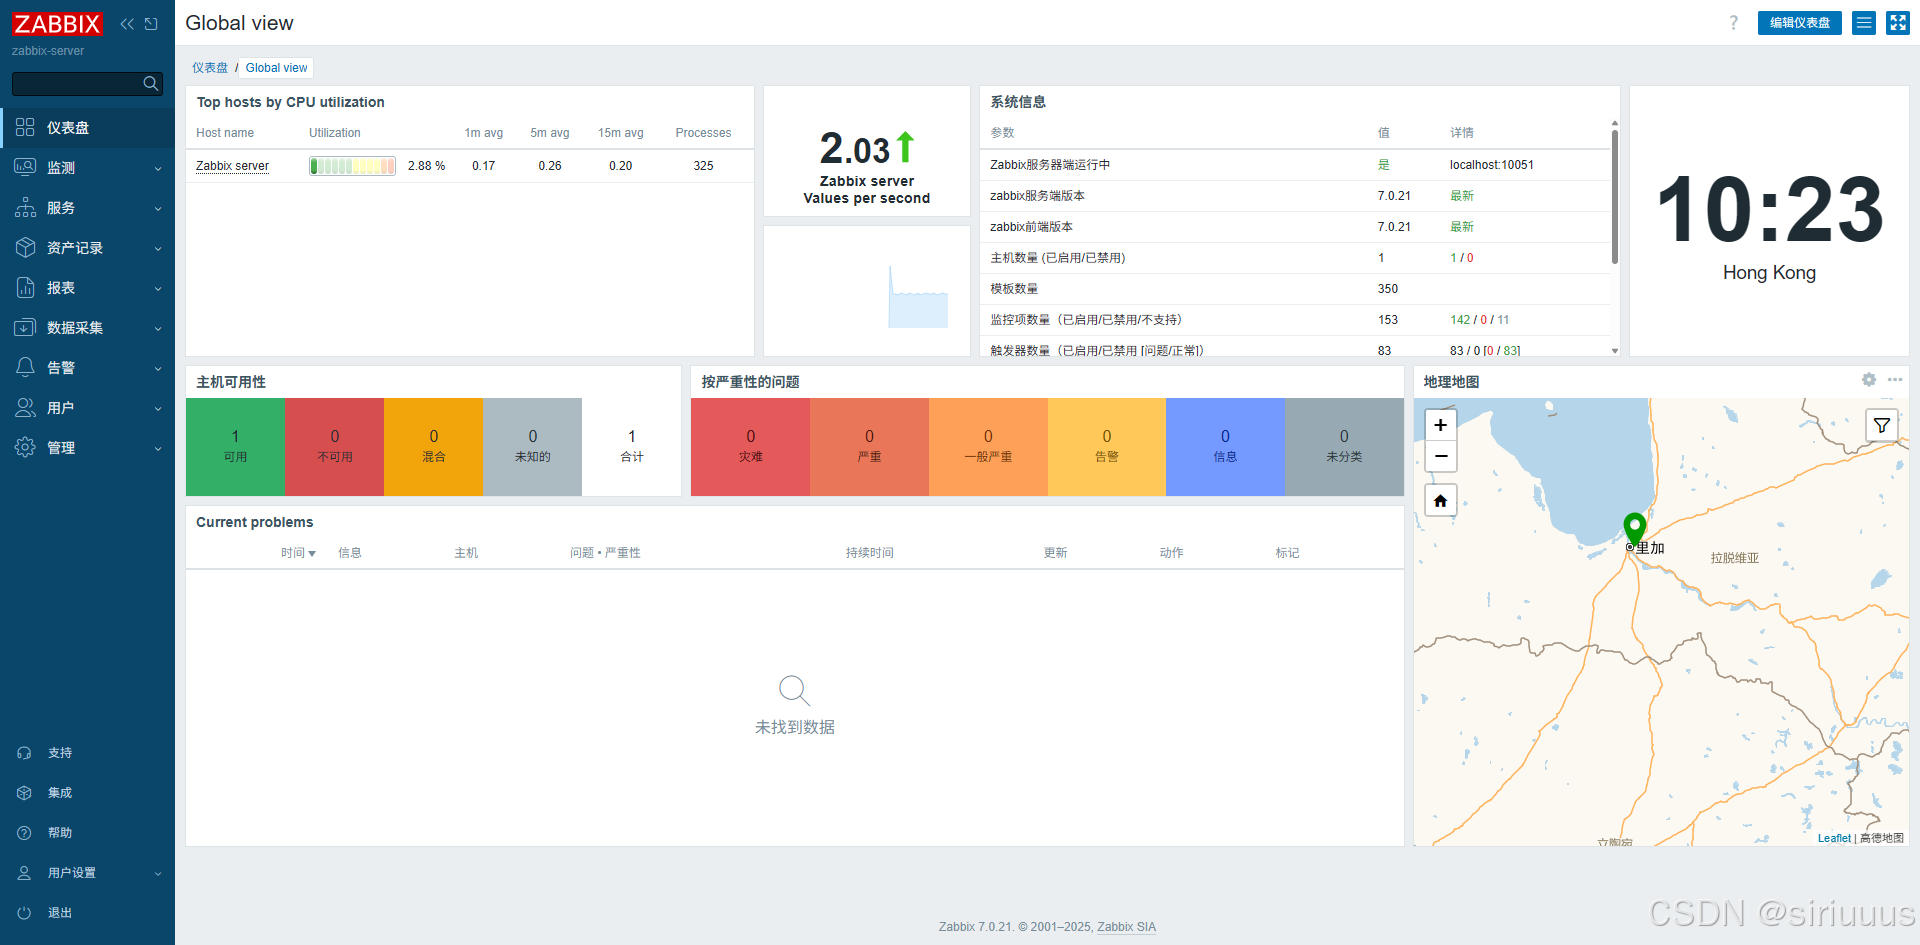Click the services (服务) icon
The height and width of the screenshot is (945, 1920).
[25, 207]
